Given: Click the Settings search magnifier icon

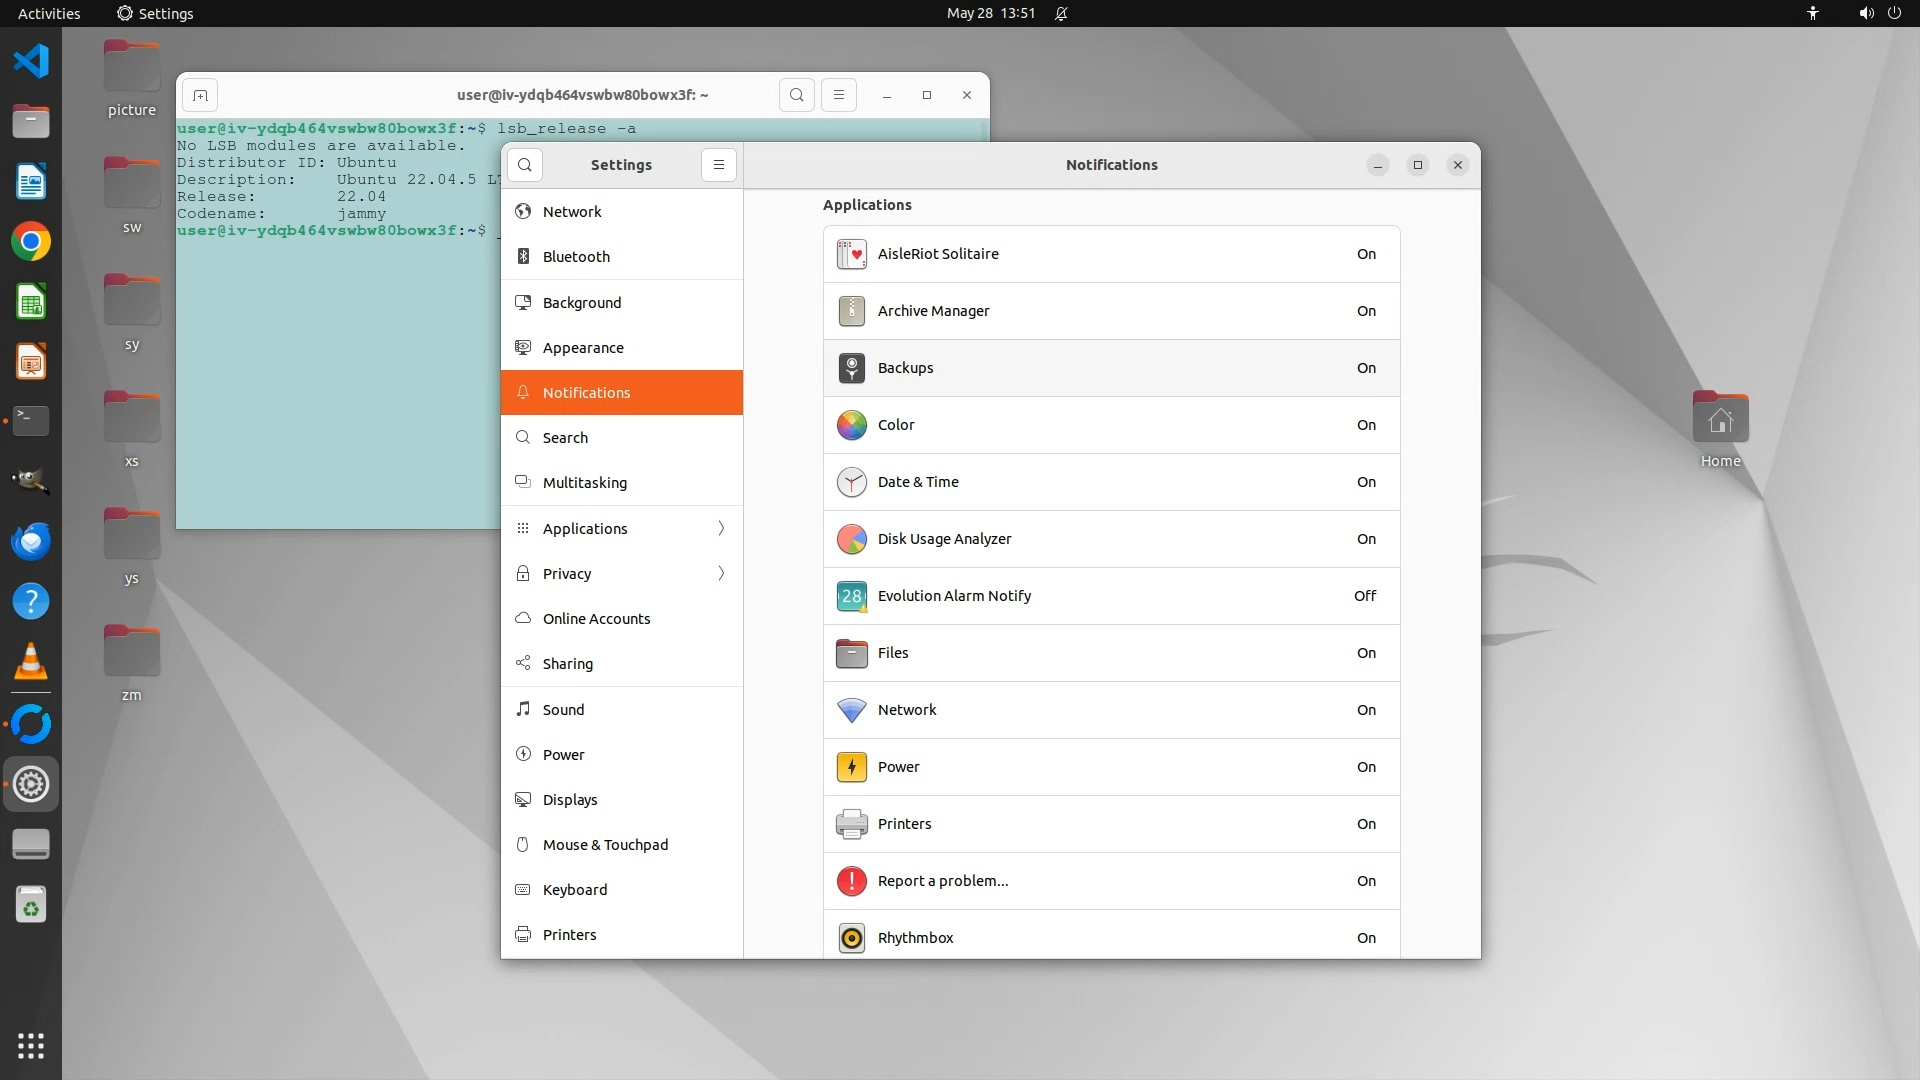Looking at the screenshot, I should [525, 165].
